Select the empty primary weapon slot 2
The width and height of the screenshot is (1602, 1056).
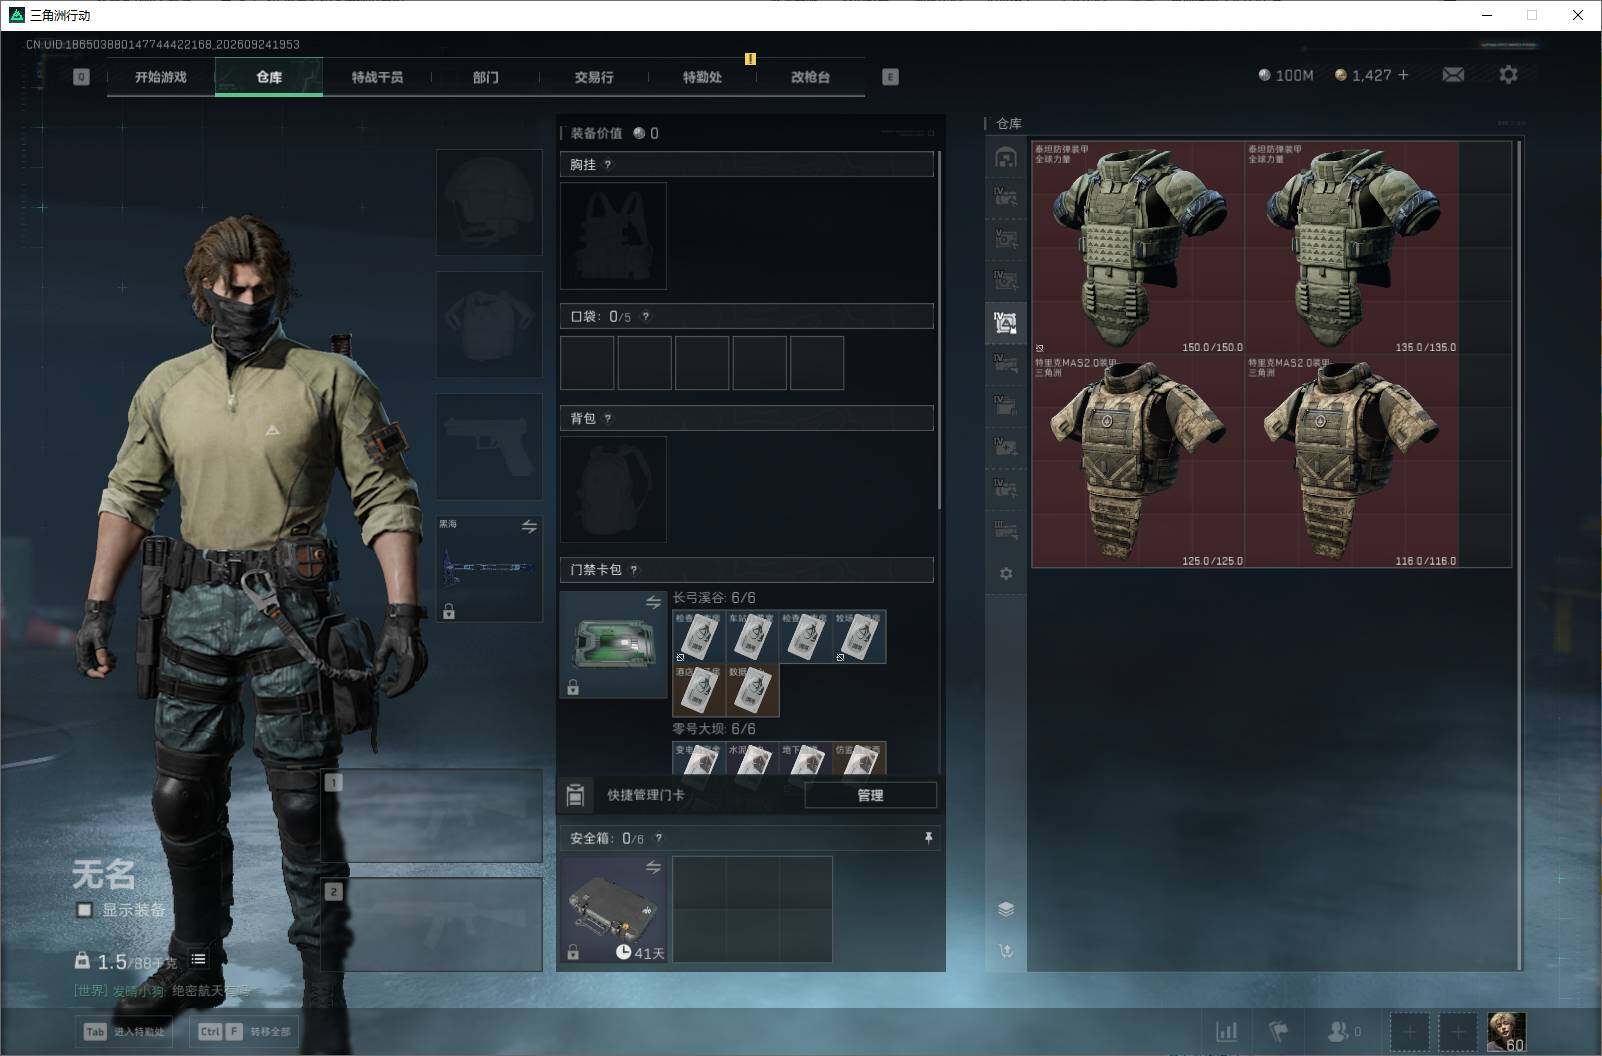432,925
